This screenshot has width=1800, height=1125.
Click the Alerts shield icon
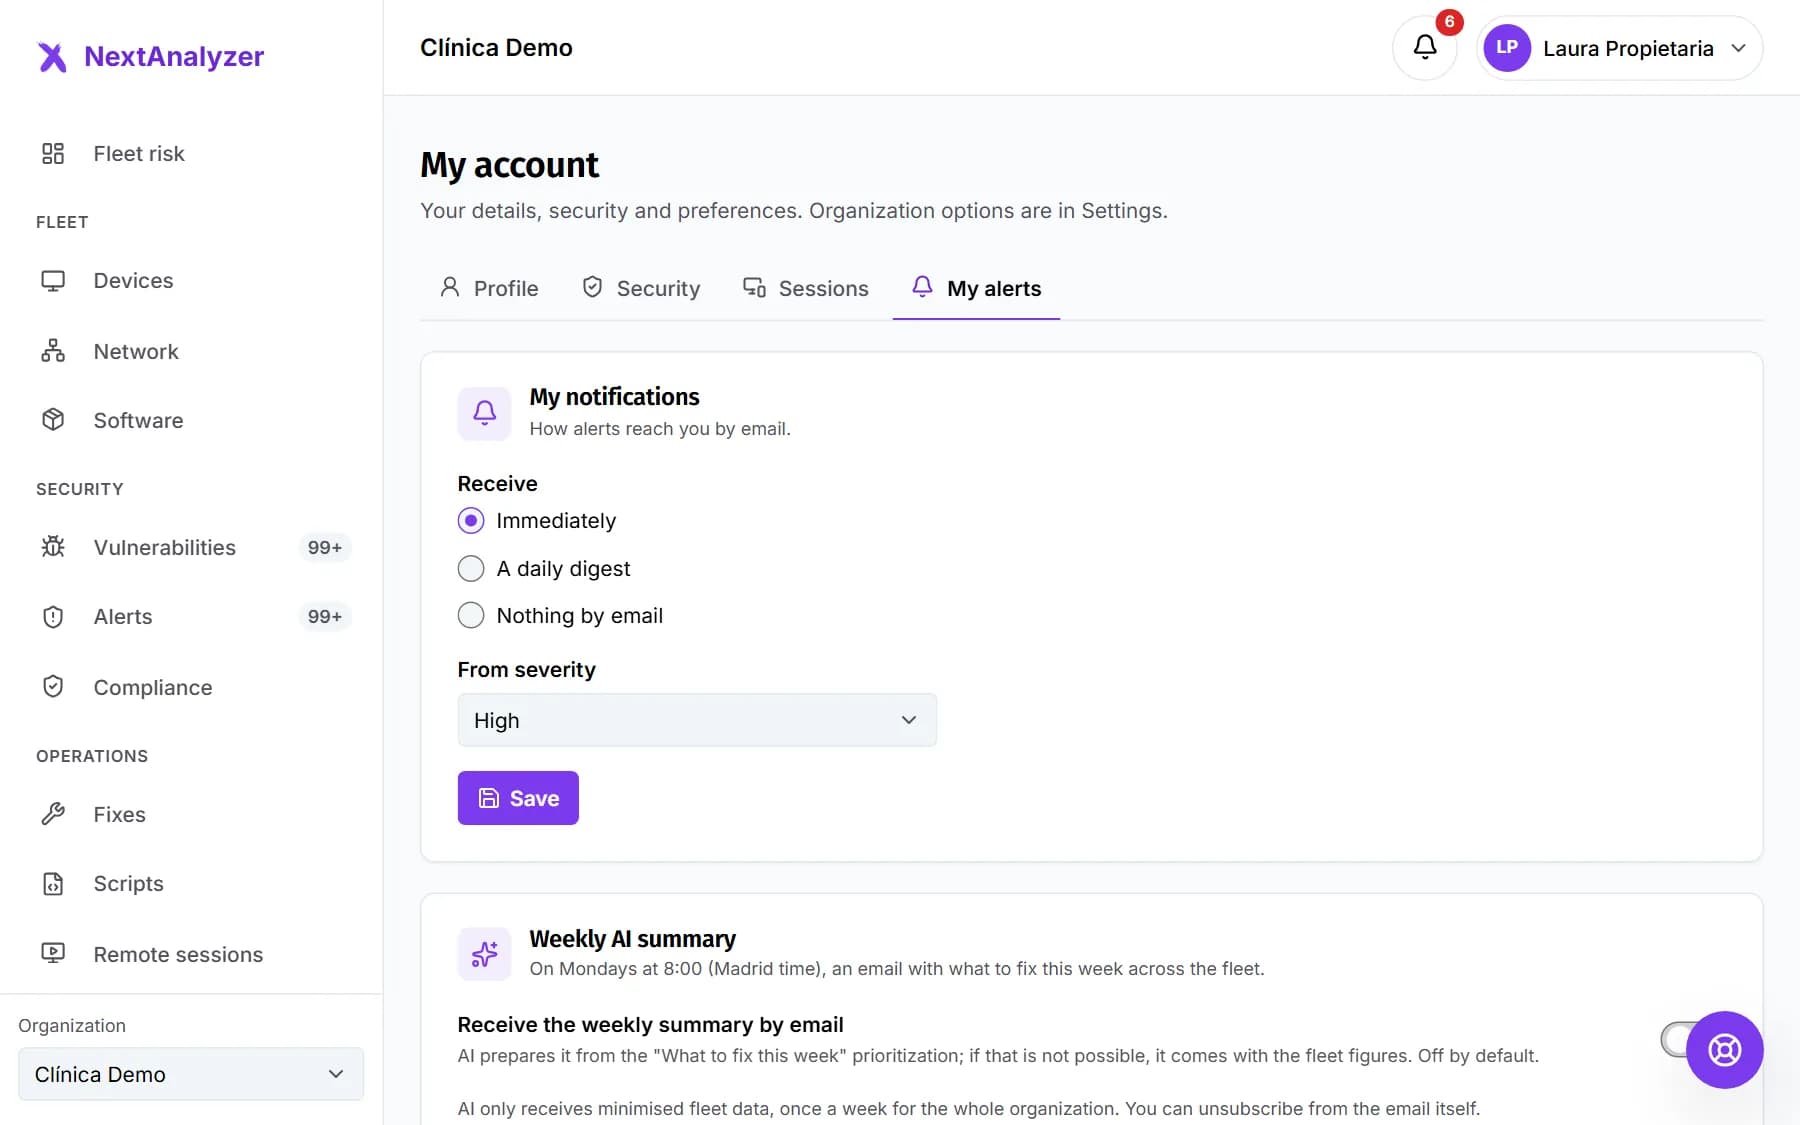coord(53,617)
